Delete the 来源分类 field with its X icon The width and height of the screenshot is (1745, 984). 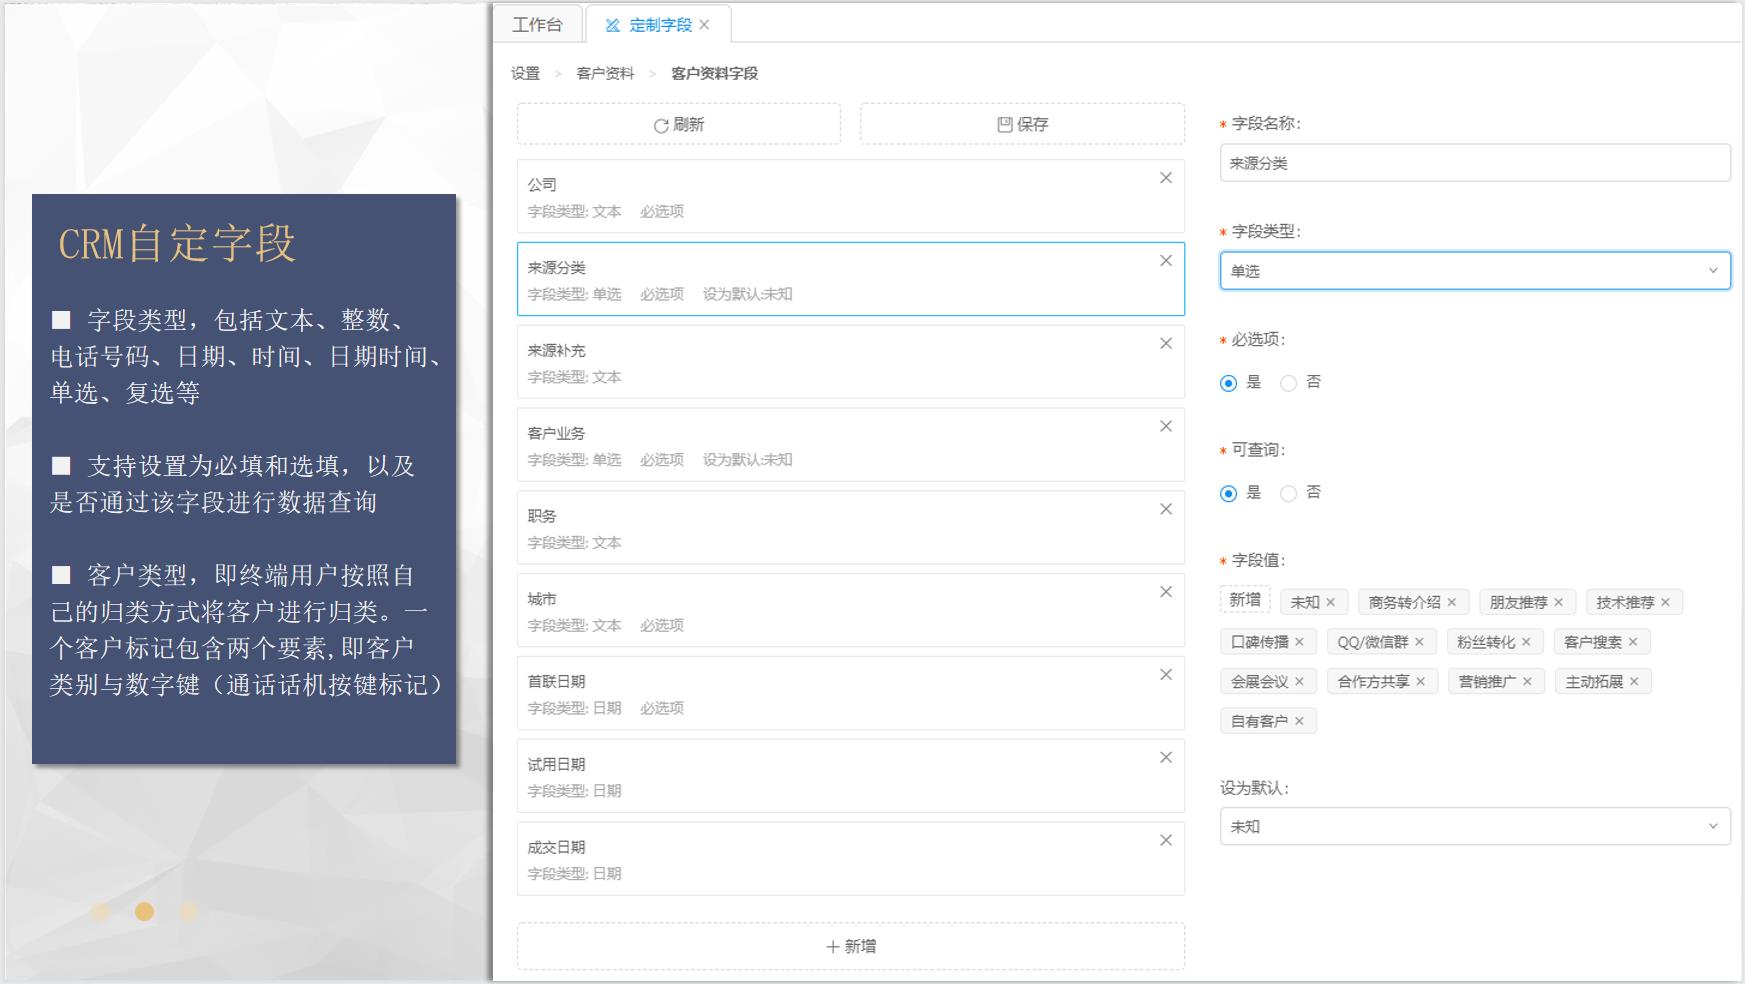1166,261
